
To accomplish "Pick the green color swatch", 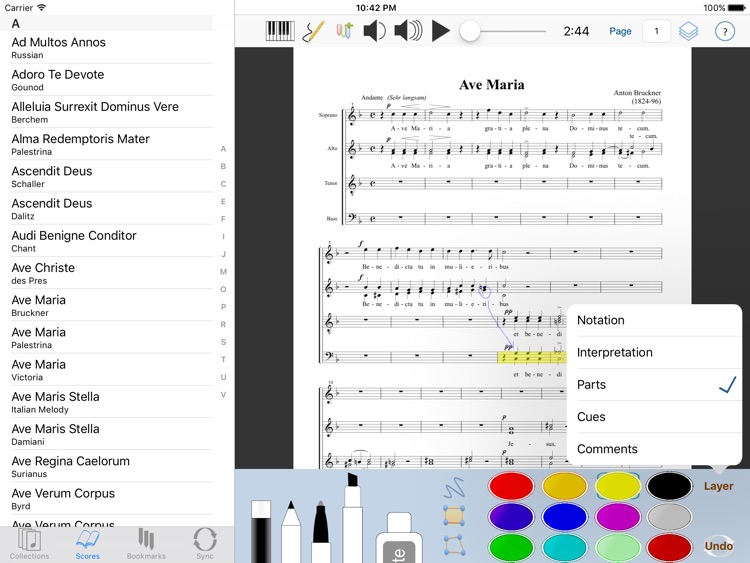I will pyautogui.click(x=511, y=548).
